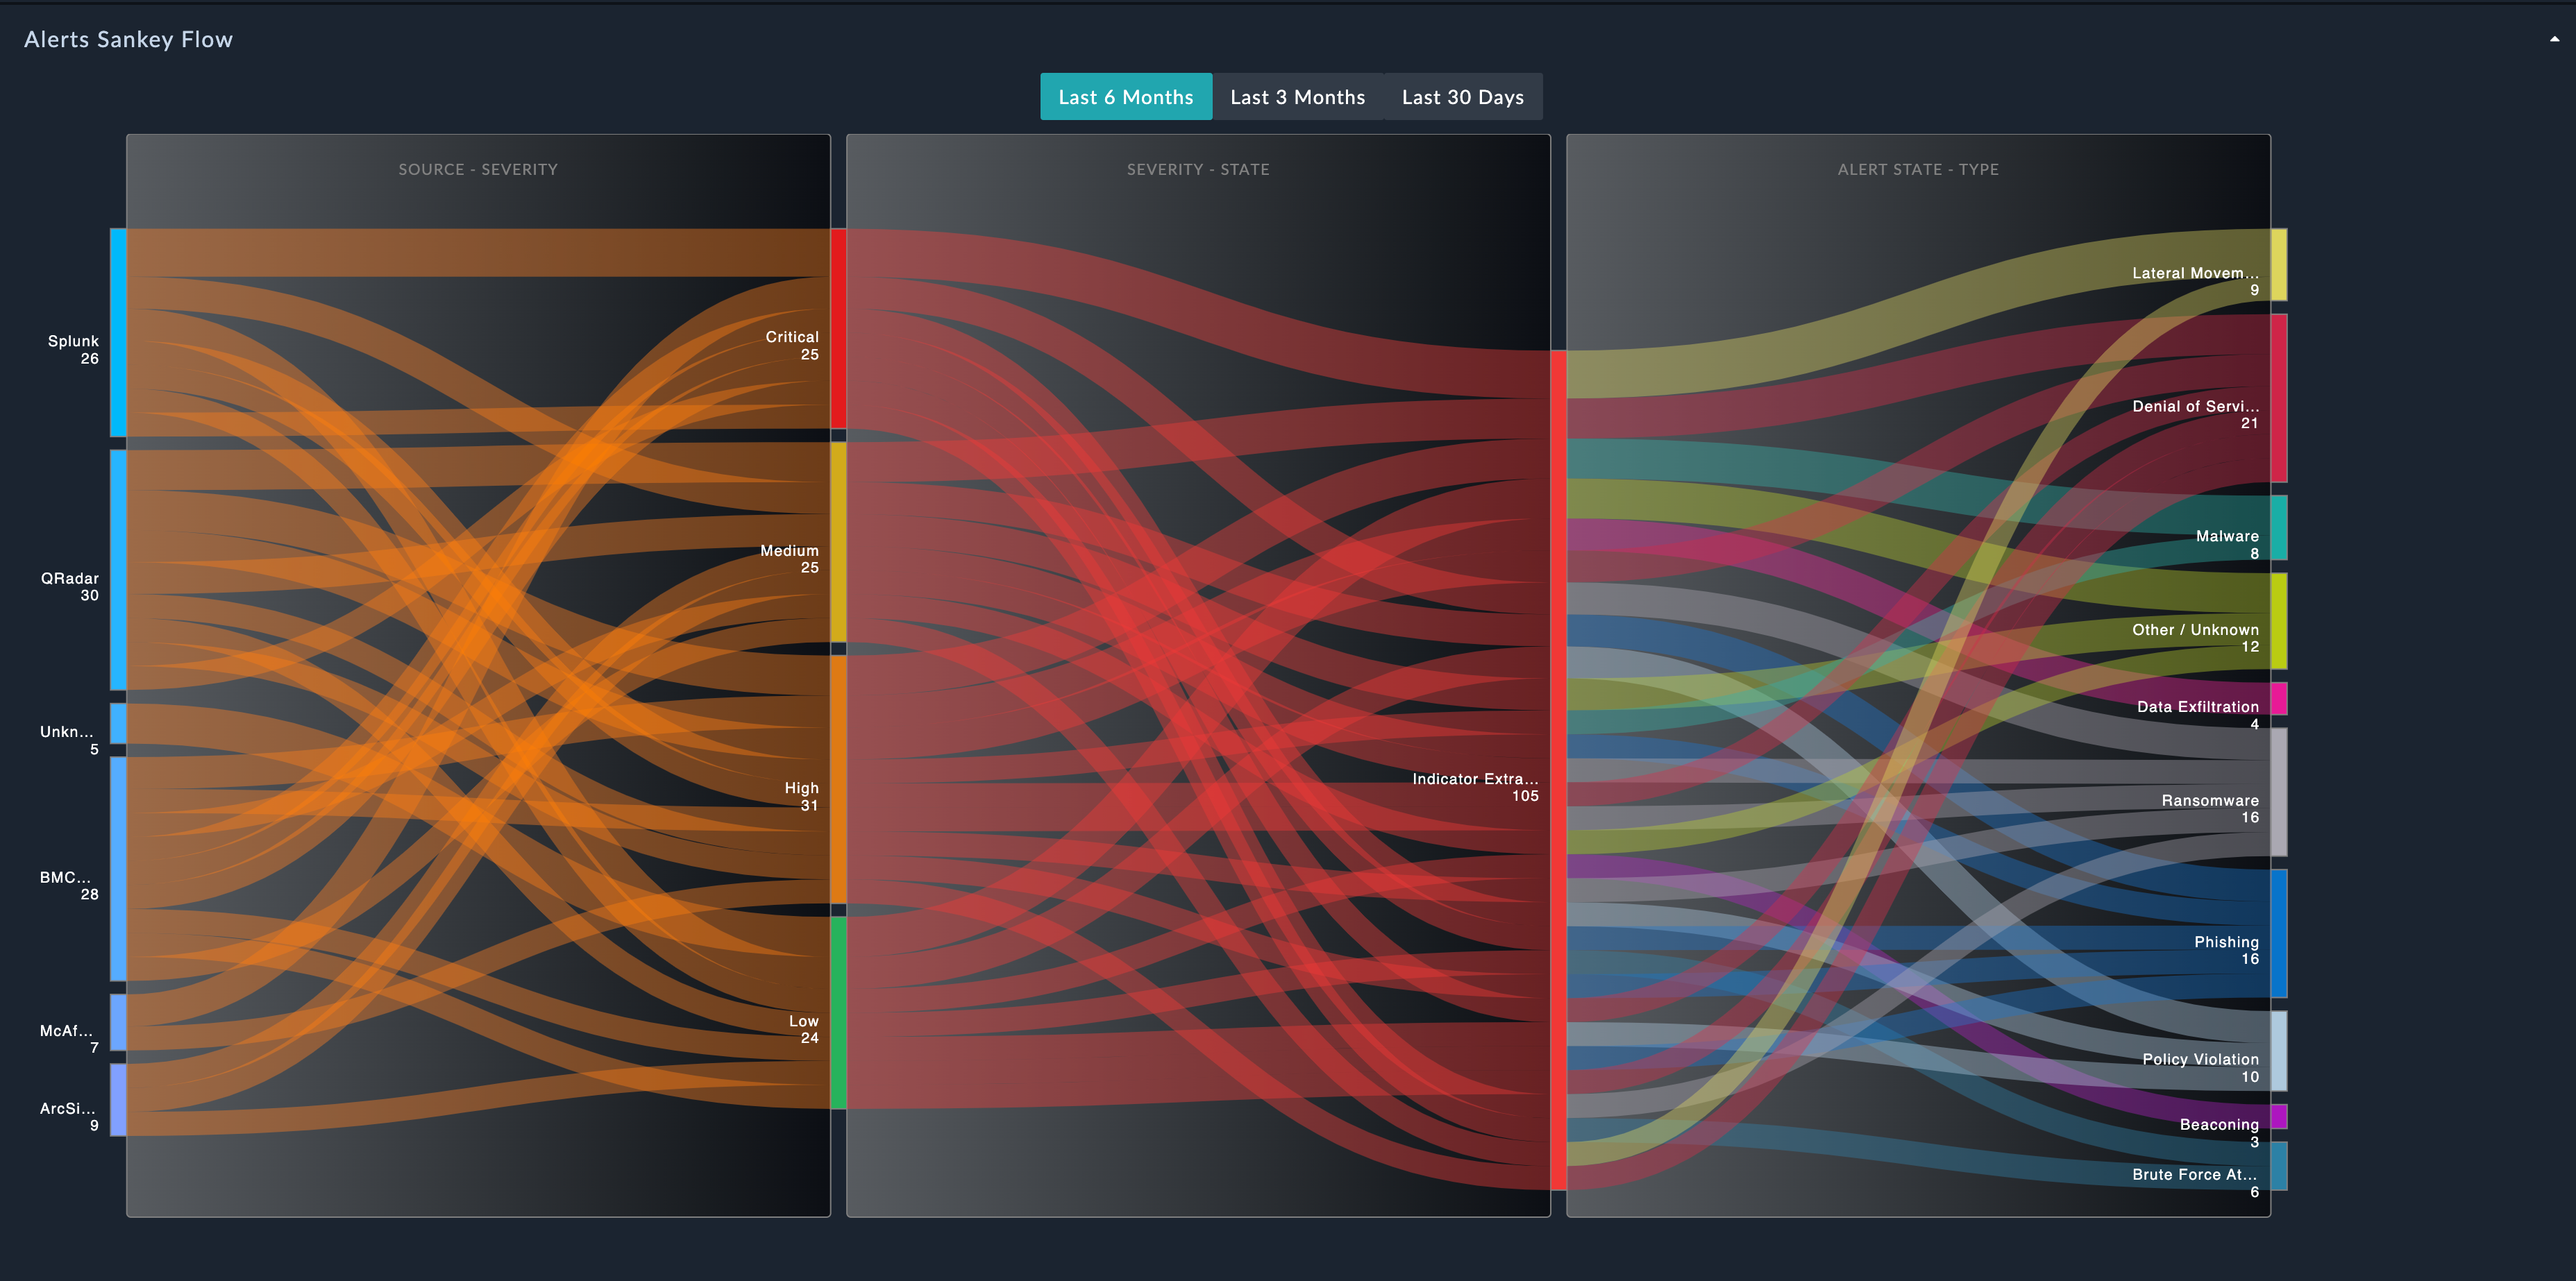This screenshot has height=1281, width=2576.
Task: Click the Brute Force Attack node
Action: (2278, 1166)
